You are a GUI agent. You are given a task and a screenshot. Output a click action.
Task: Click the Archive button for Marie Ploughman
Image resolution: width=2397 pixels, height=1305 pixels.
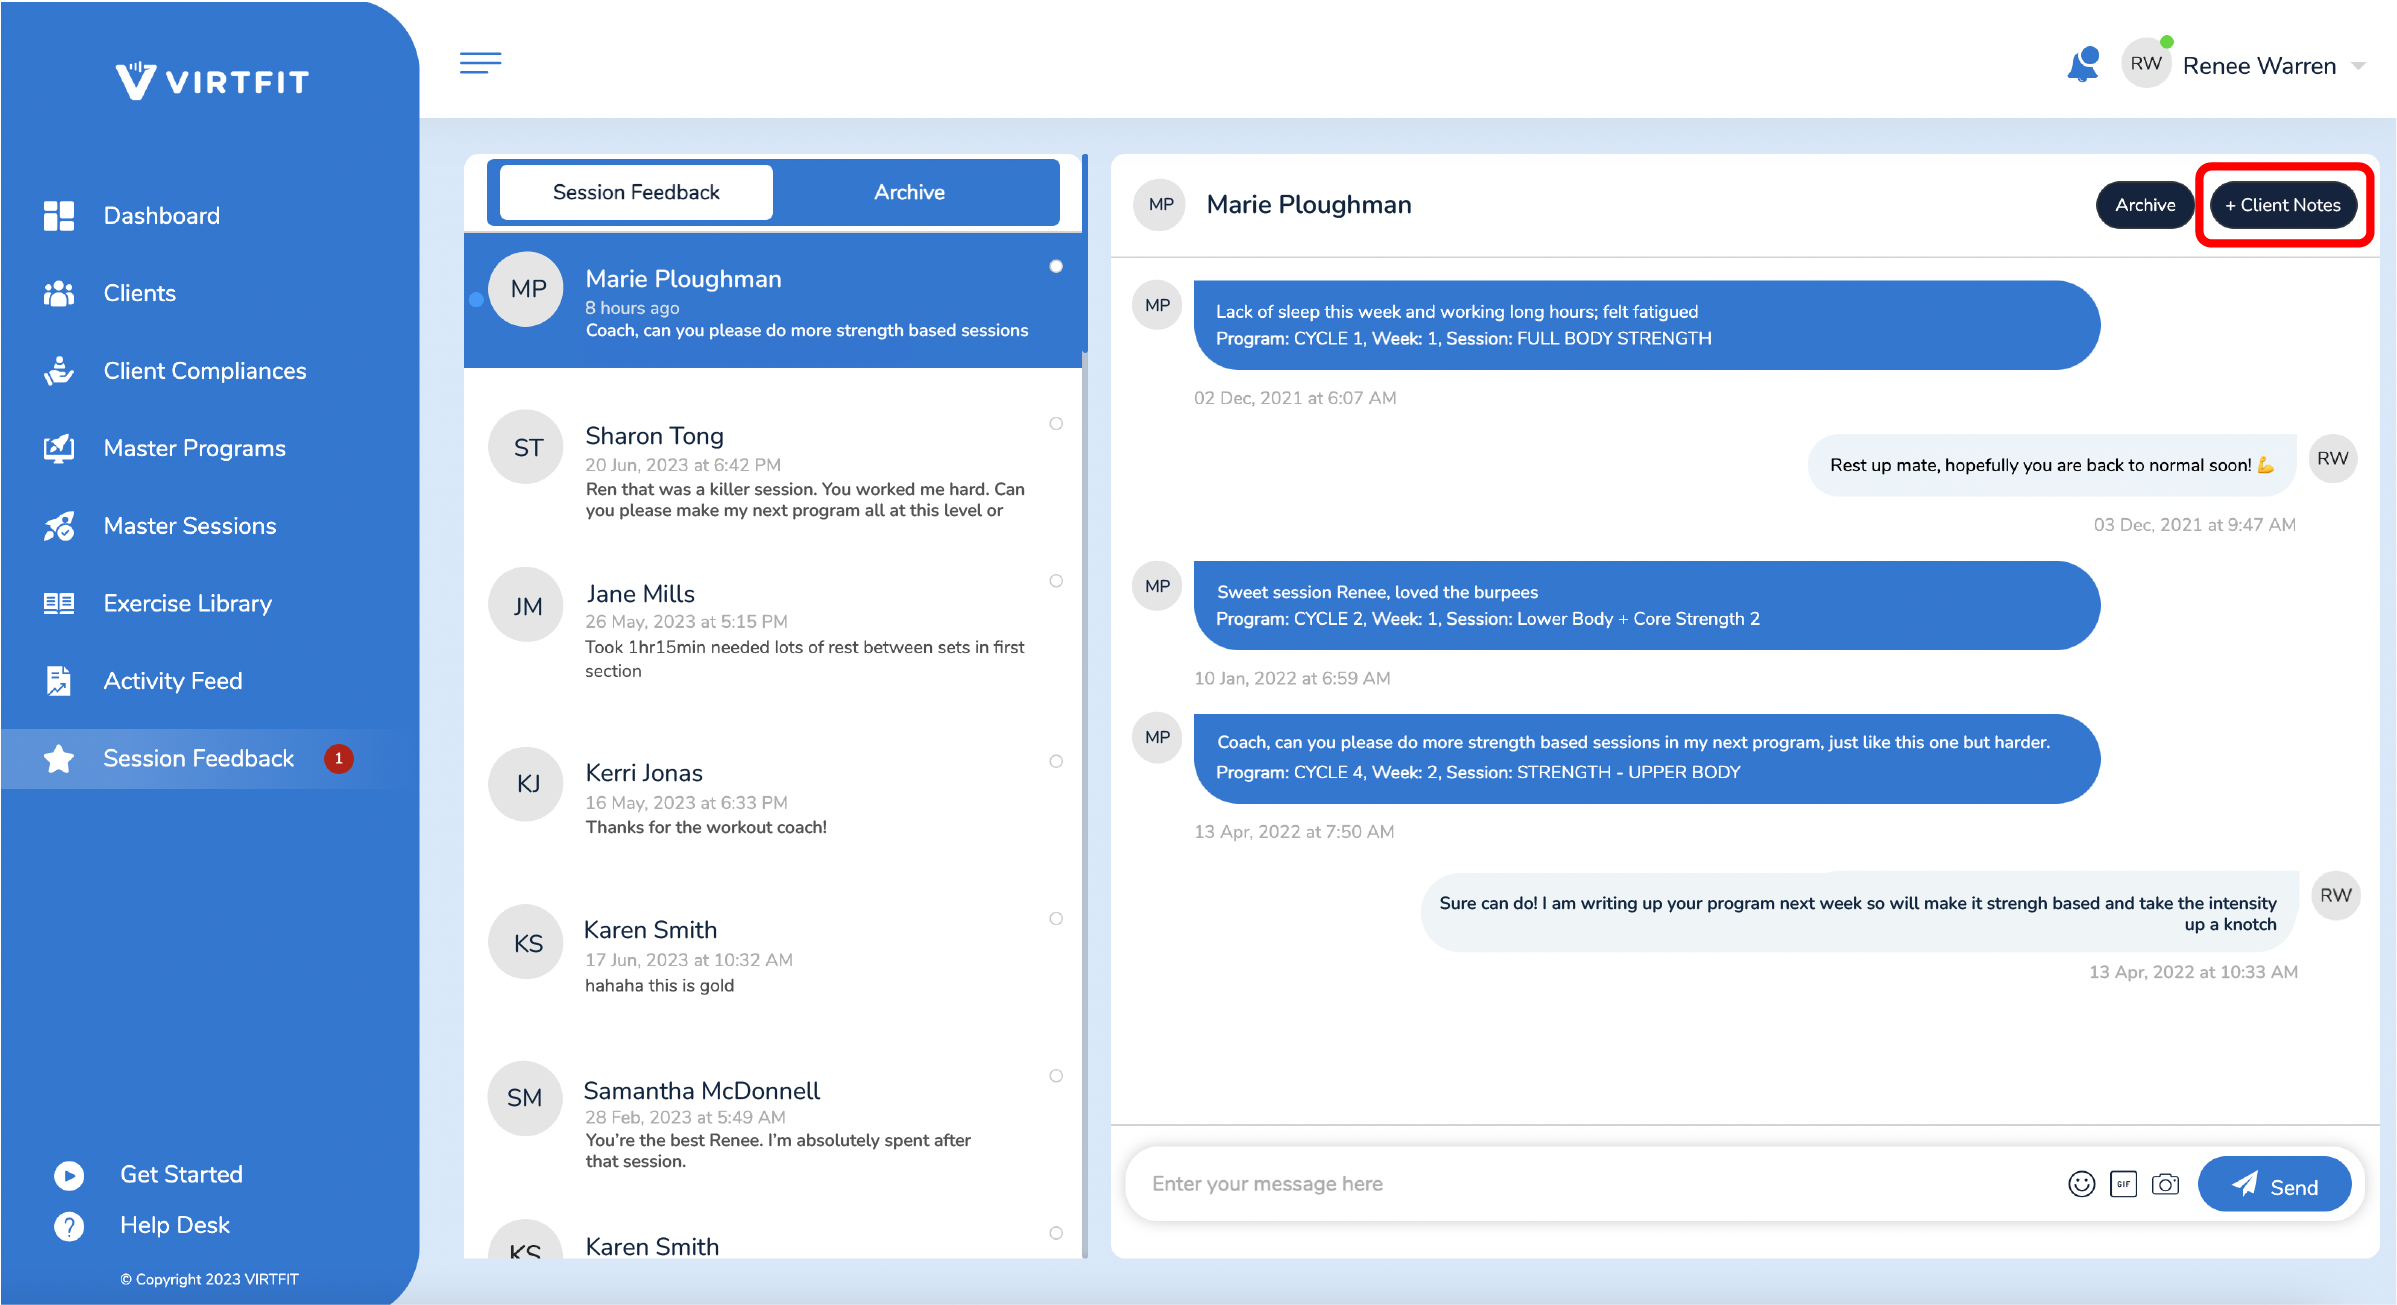click(x=2145, y=205)
